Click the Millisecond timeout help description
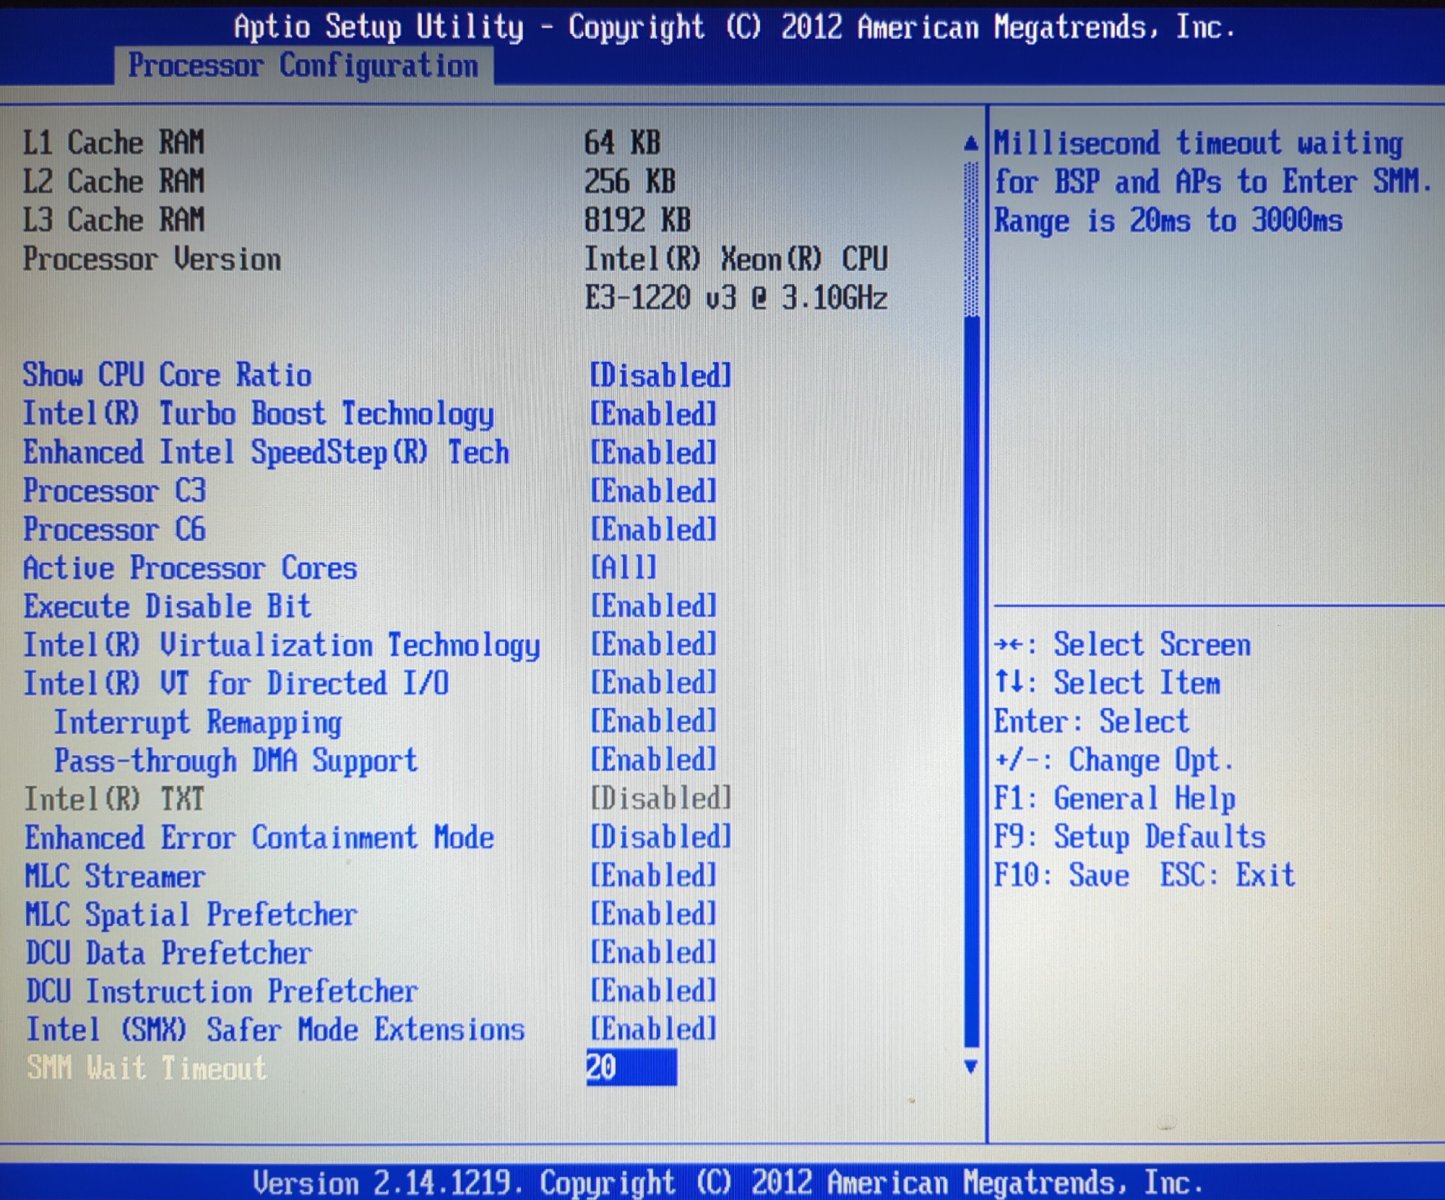 pos(1213,182)
